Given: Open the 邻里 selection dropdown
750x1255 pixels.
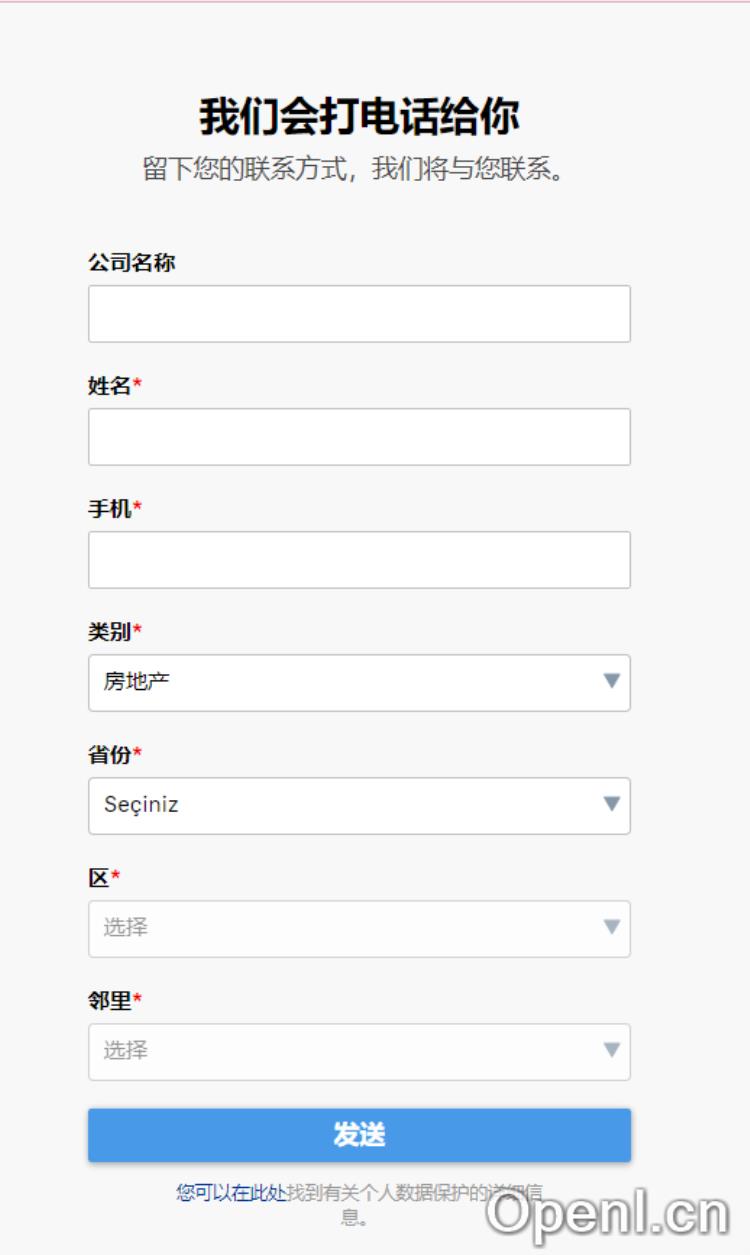Looking at the screenshot, I should [x=340, y=1052].
